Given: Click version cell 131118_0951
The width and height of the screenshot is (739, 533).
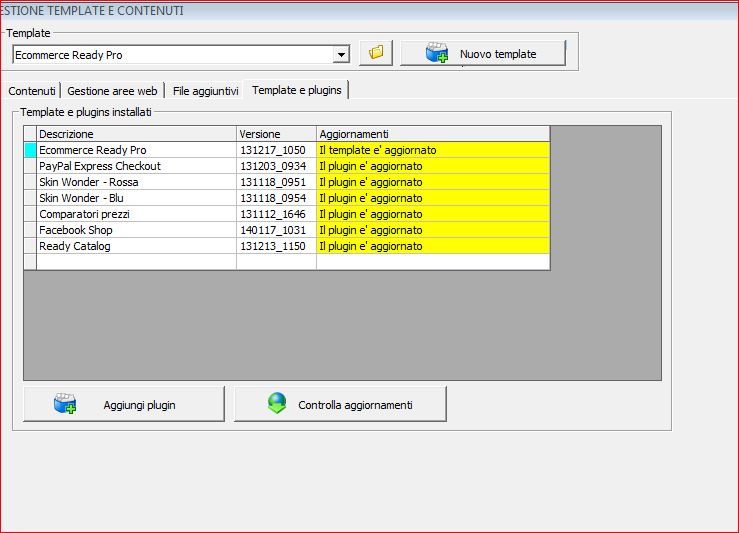Looking at the screenshot, I should pos(276,182).
